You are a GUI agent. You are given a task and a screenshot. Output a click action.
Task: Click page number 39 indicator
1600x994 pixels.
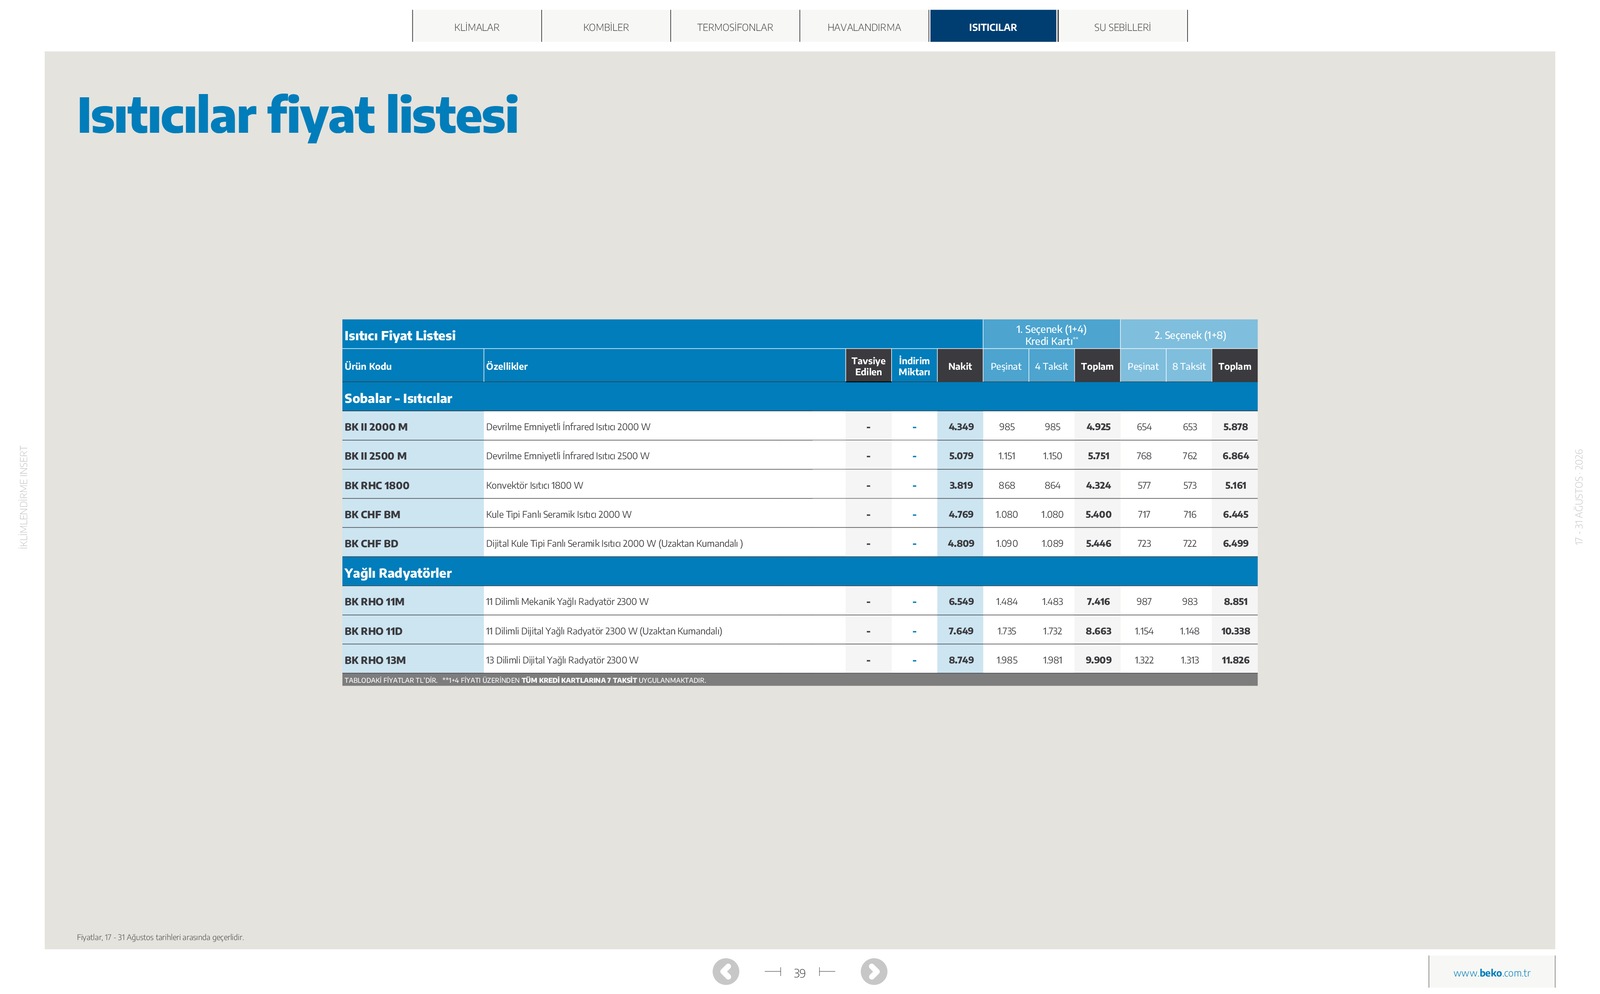point(800,973)
